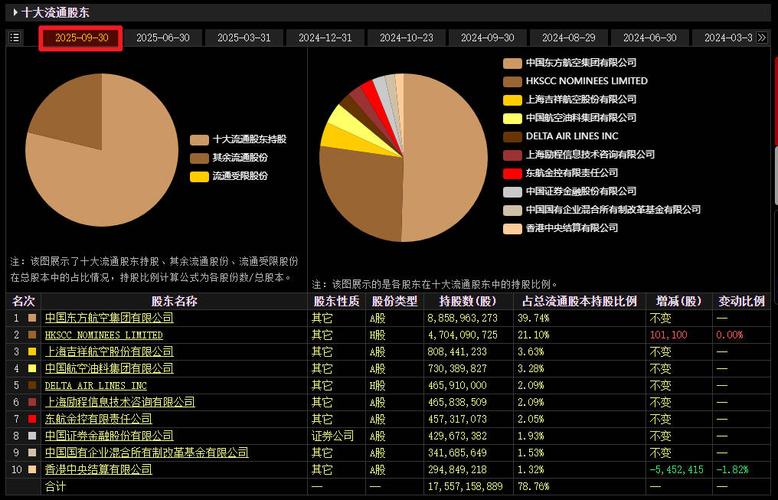
Task: Click the cell 8,858,963,273
Action: point(462,318)
